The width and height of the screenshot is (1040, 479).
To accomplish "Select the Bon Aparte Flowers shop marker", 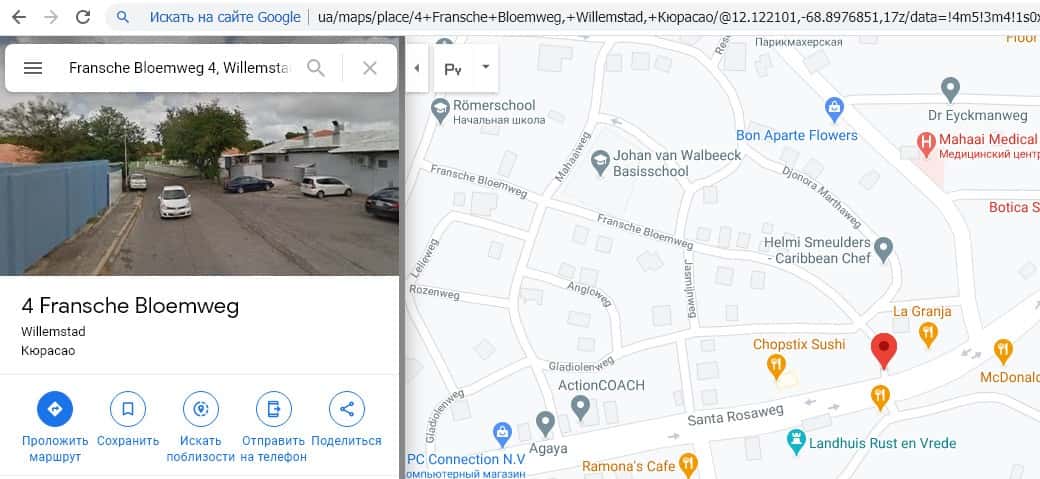I will (x=834, y=109).
